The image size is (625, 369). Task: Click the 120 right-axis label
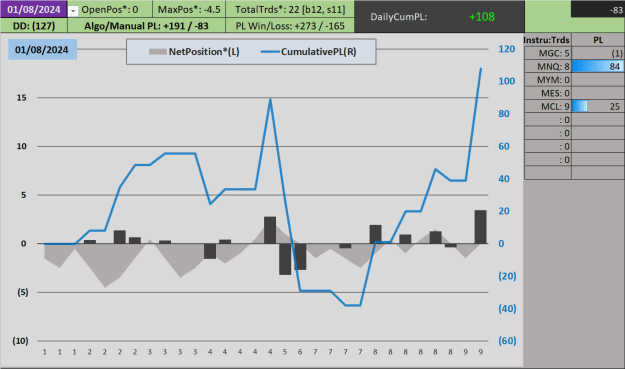(507, 49)
